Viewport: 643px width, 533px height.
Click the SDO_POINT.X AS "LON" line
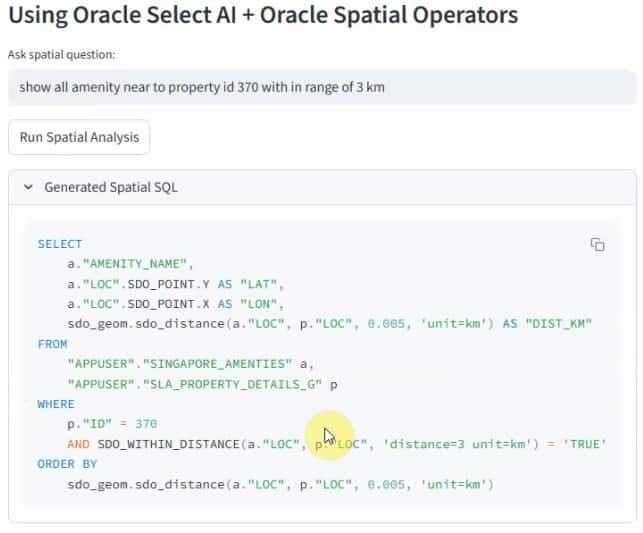(176, 304)
